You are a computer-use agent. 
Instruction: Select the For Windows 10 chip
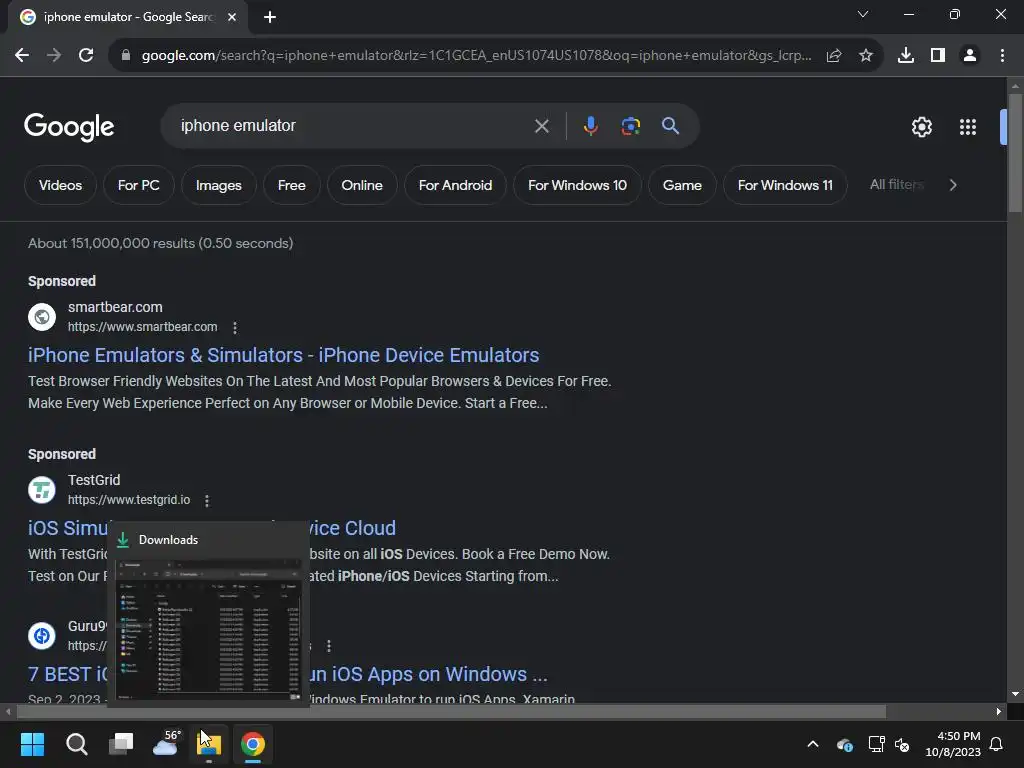coord(577,185)
